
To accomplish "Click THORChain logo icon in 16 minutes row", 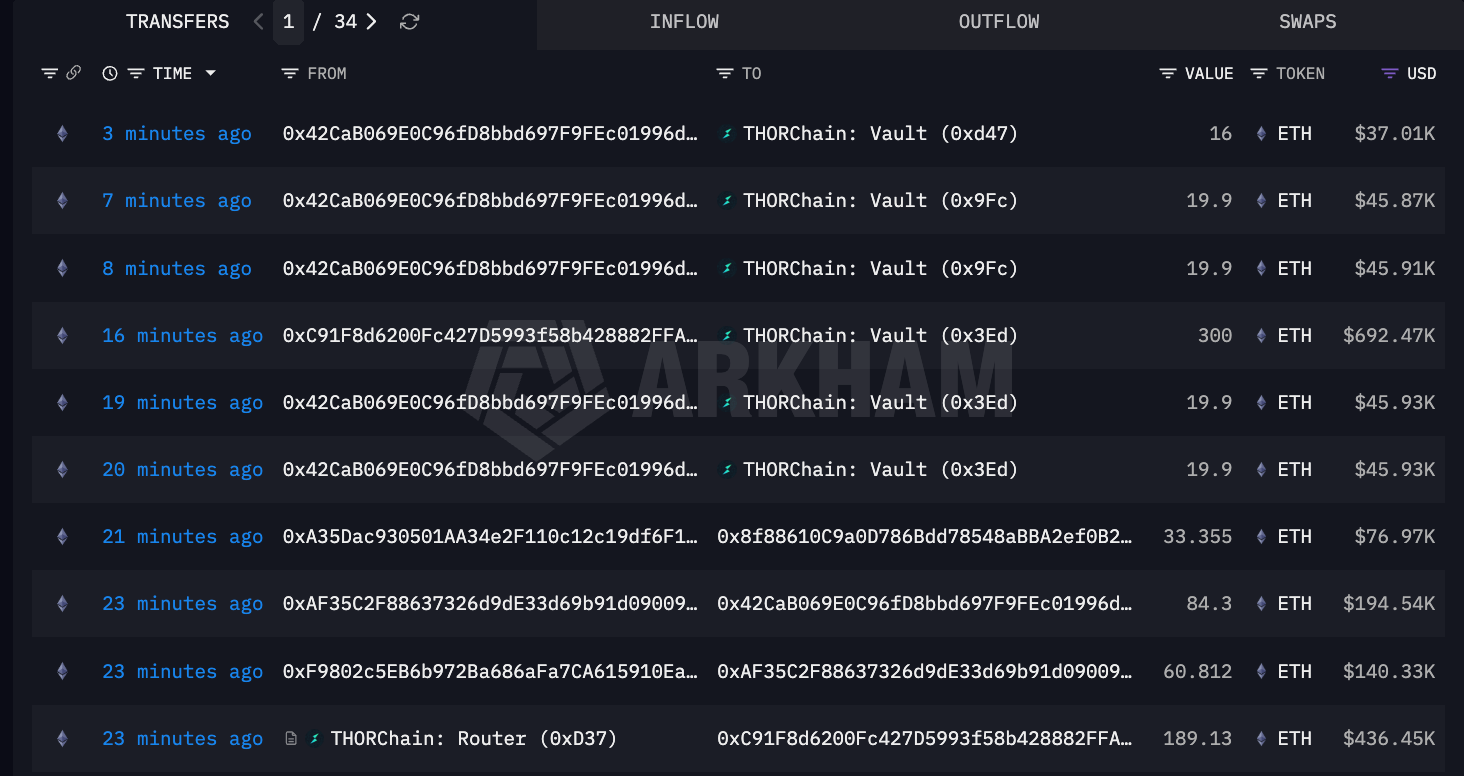I will pos(727,336).
